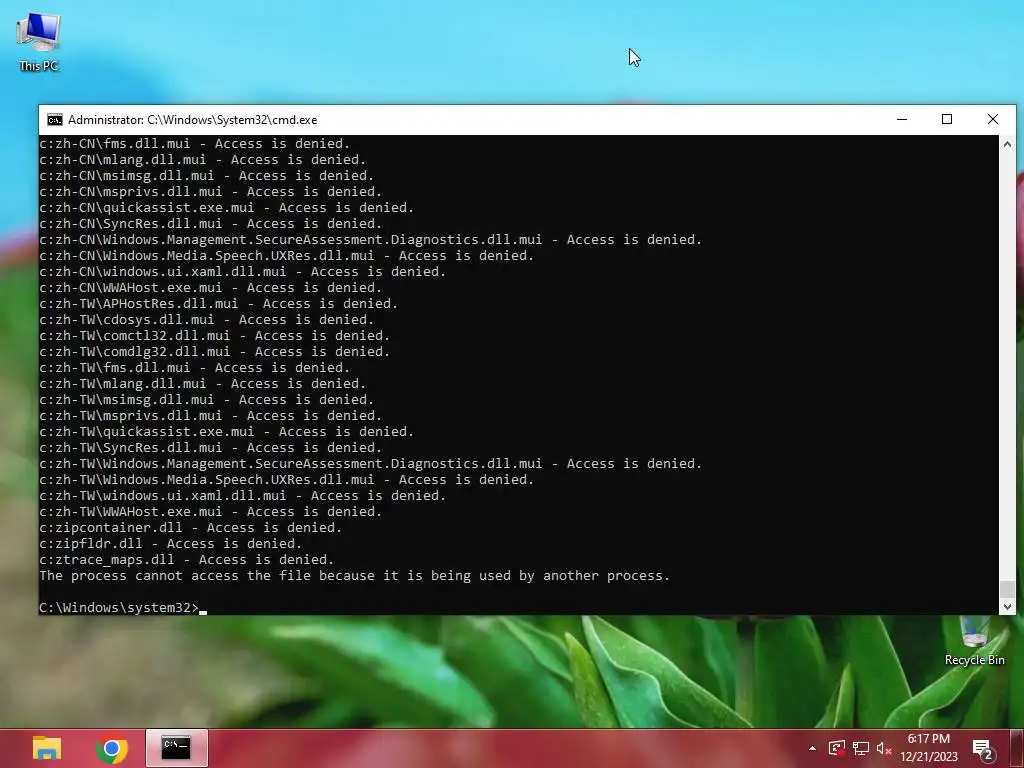Image resolution: width=1024 pixels, height=768 pixels.
Task: Click the zh-CN\mlang.dll.mui line
Action: click(202, 159)
